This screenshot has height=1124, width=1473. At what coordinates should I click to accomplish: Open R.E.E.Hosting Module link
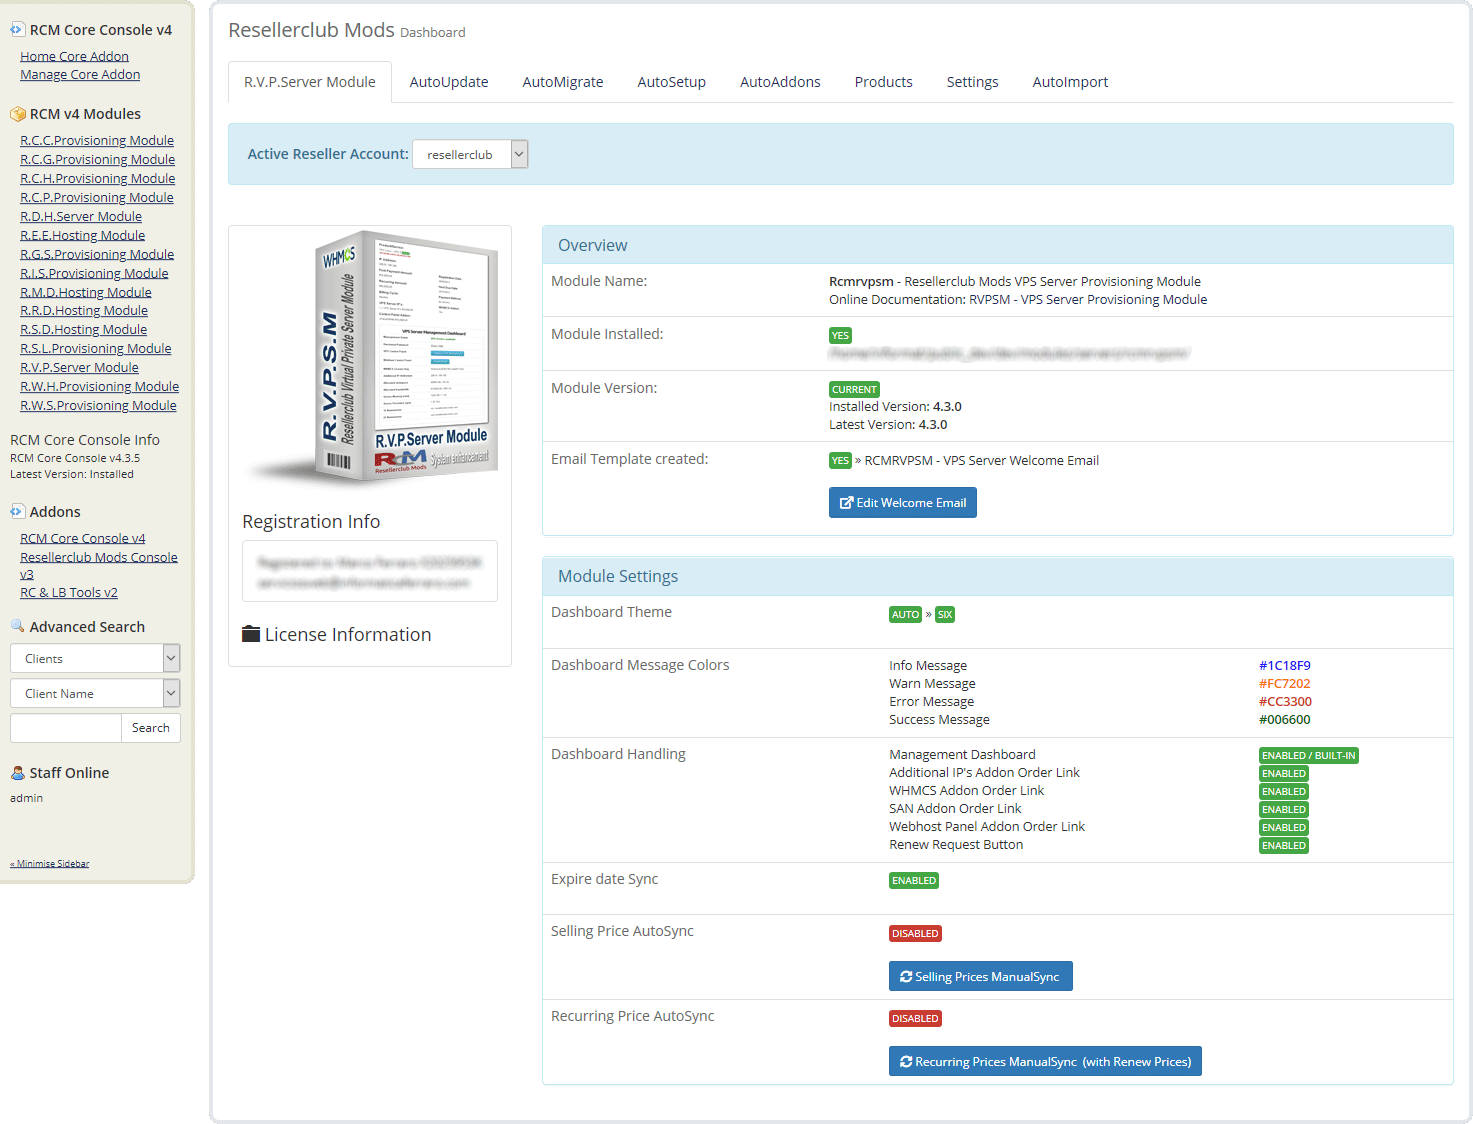point(82,235)
